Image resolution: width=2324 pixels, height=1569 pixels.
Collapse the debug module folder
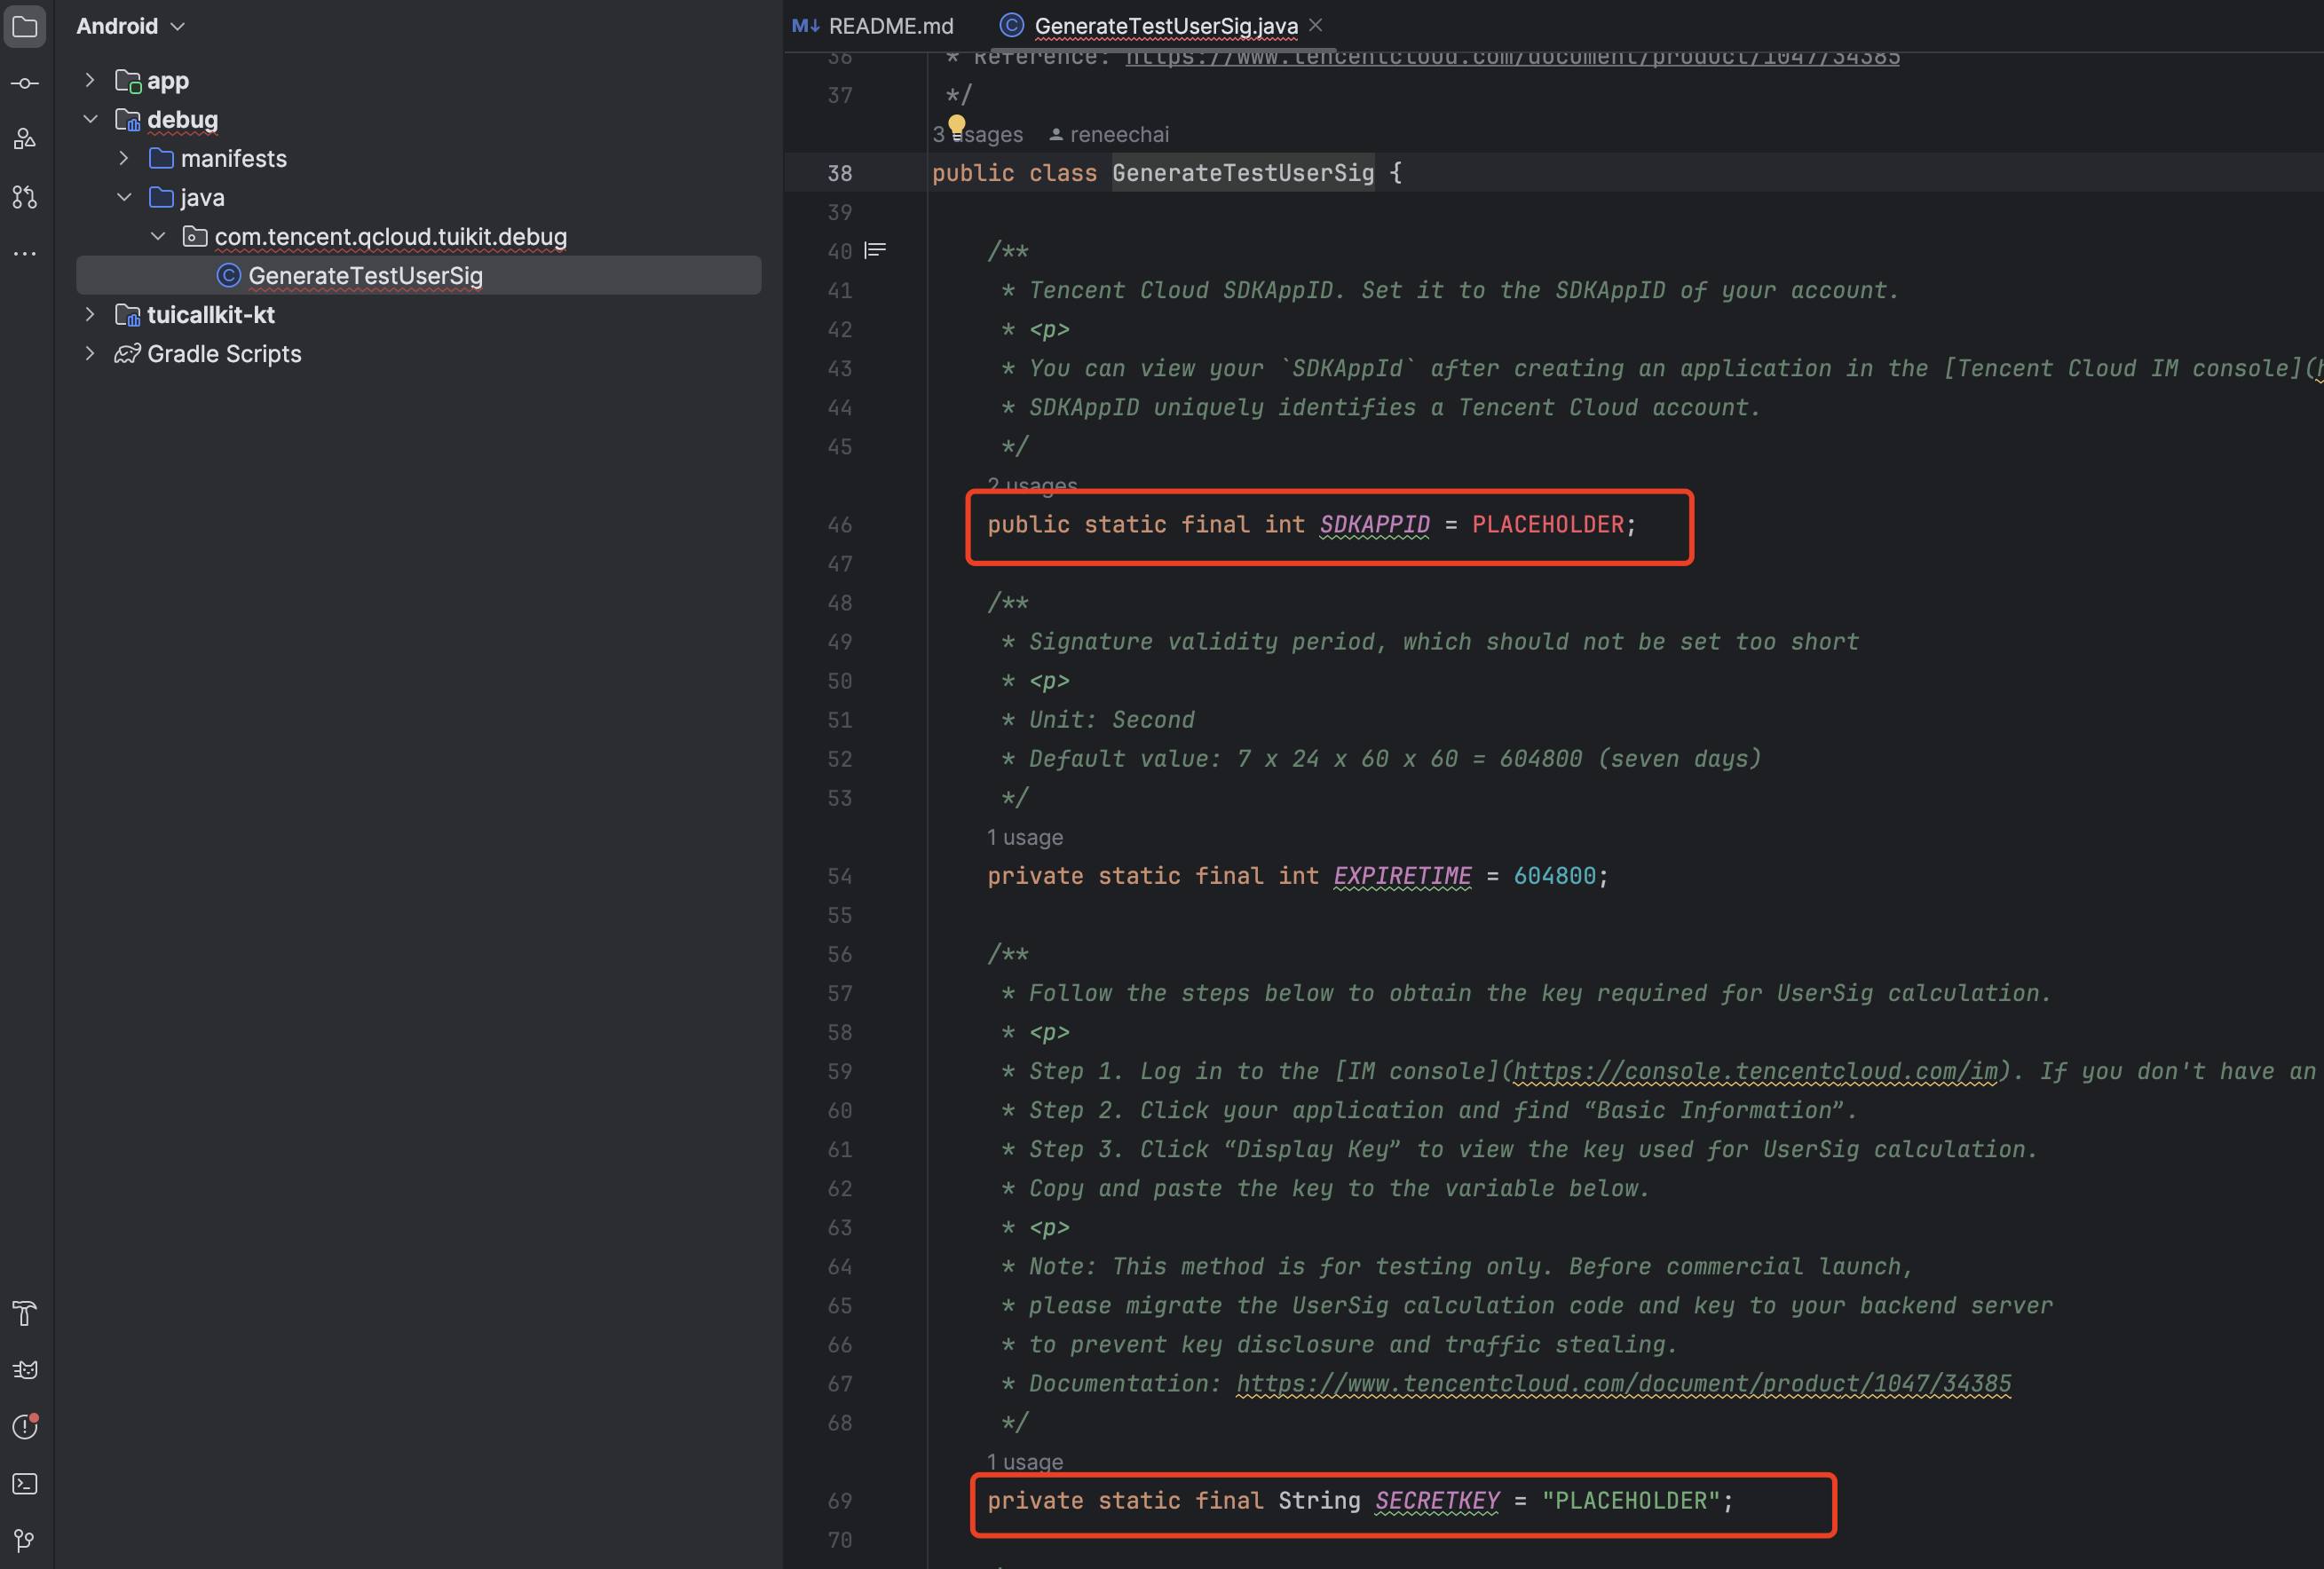[x=90, y=119]
